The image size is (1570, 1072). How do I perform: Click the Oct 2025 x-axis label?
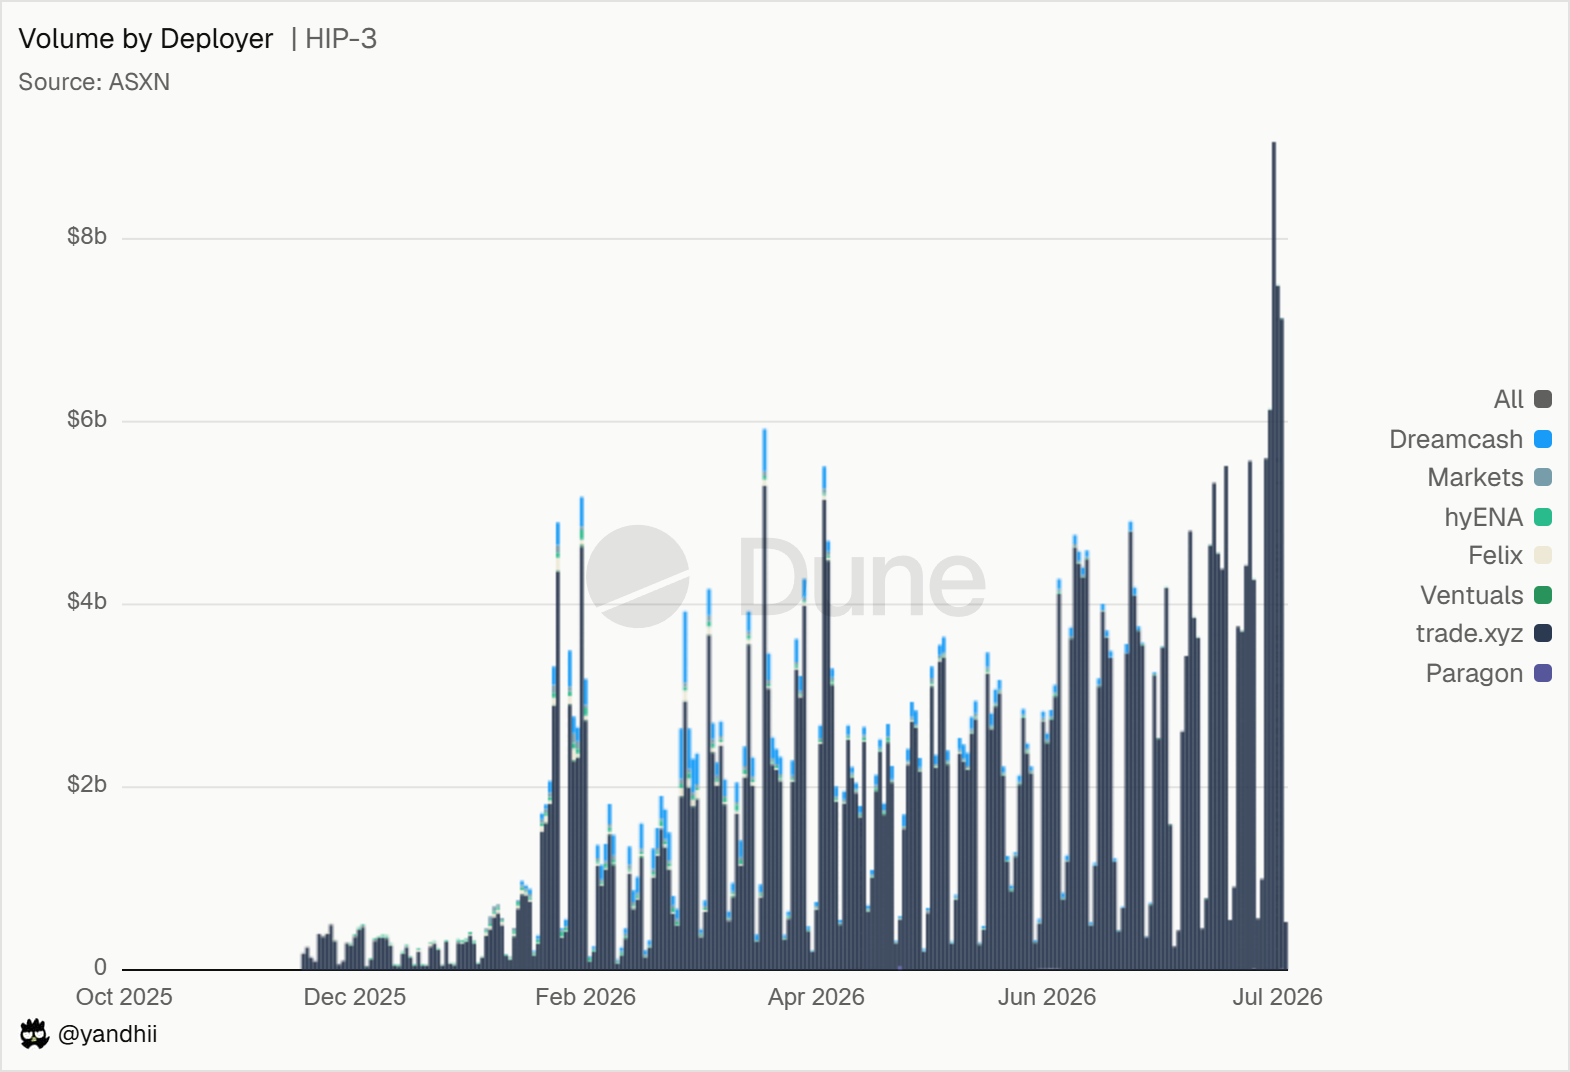coord(124,997)
